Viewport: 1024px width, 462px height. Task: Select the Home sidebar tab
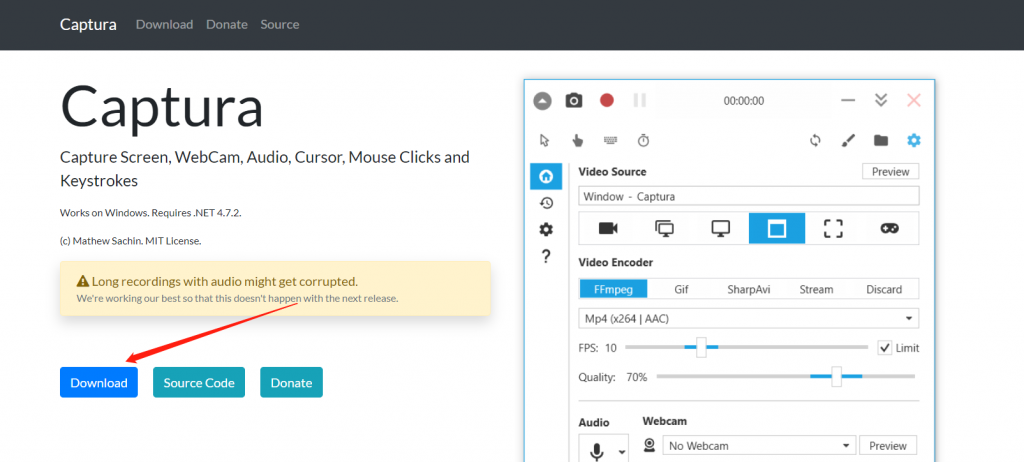[x=546, y=176]
